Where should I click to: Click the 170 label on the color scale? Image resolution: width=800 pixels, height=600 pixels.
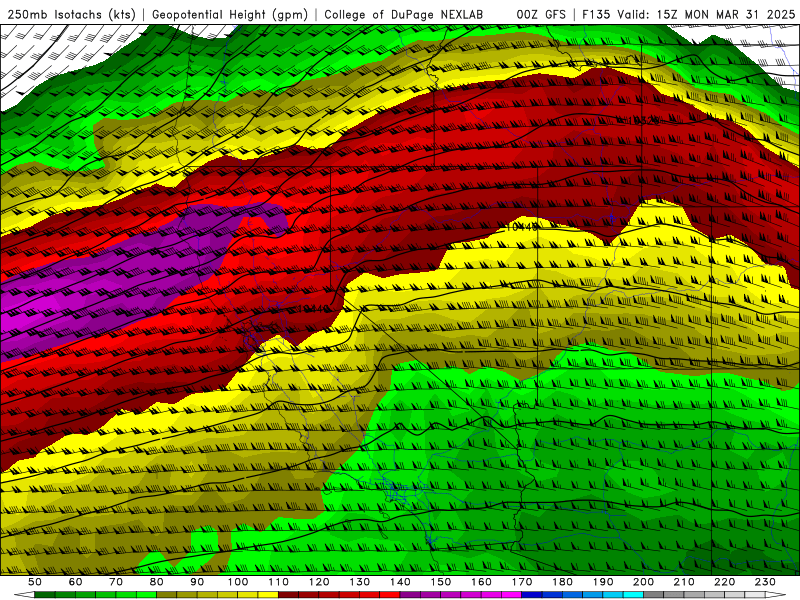[522, 582]
